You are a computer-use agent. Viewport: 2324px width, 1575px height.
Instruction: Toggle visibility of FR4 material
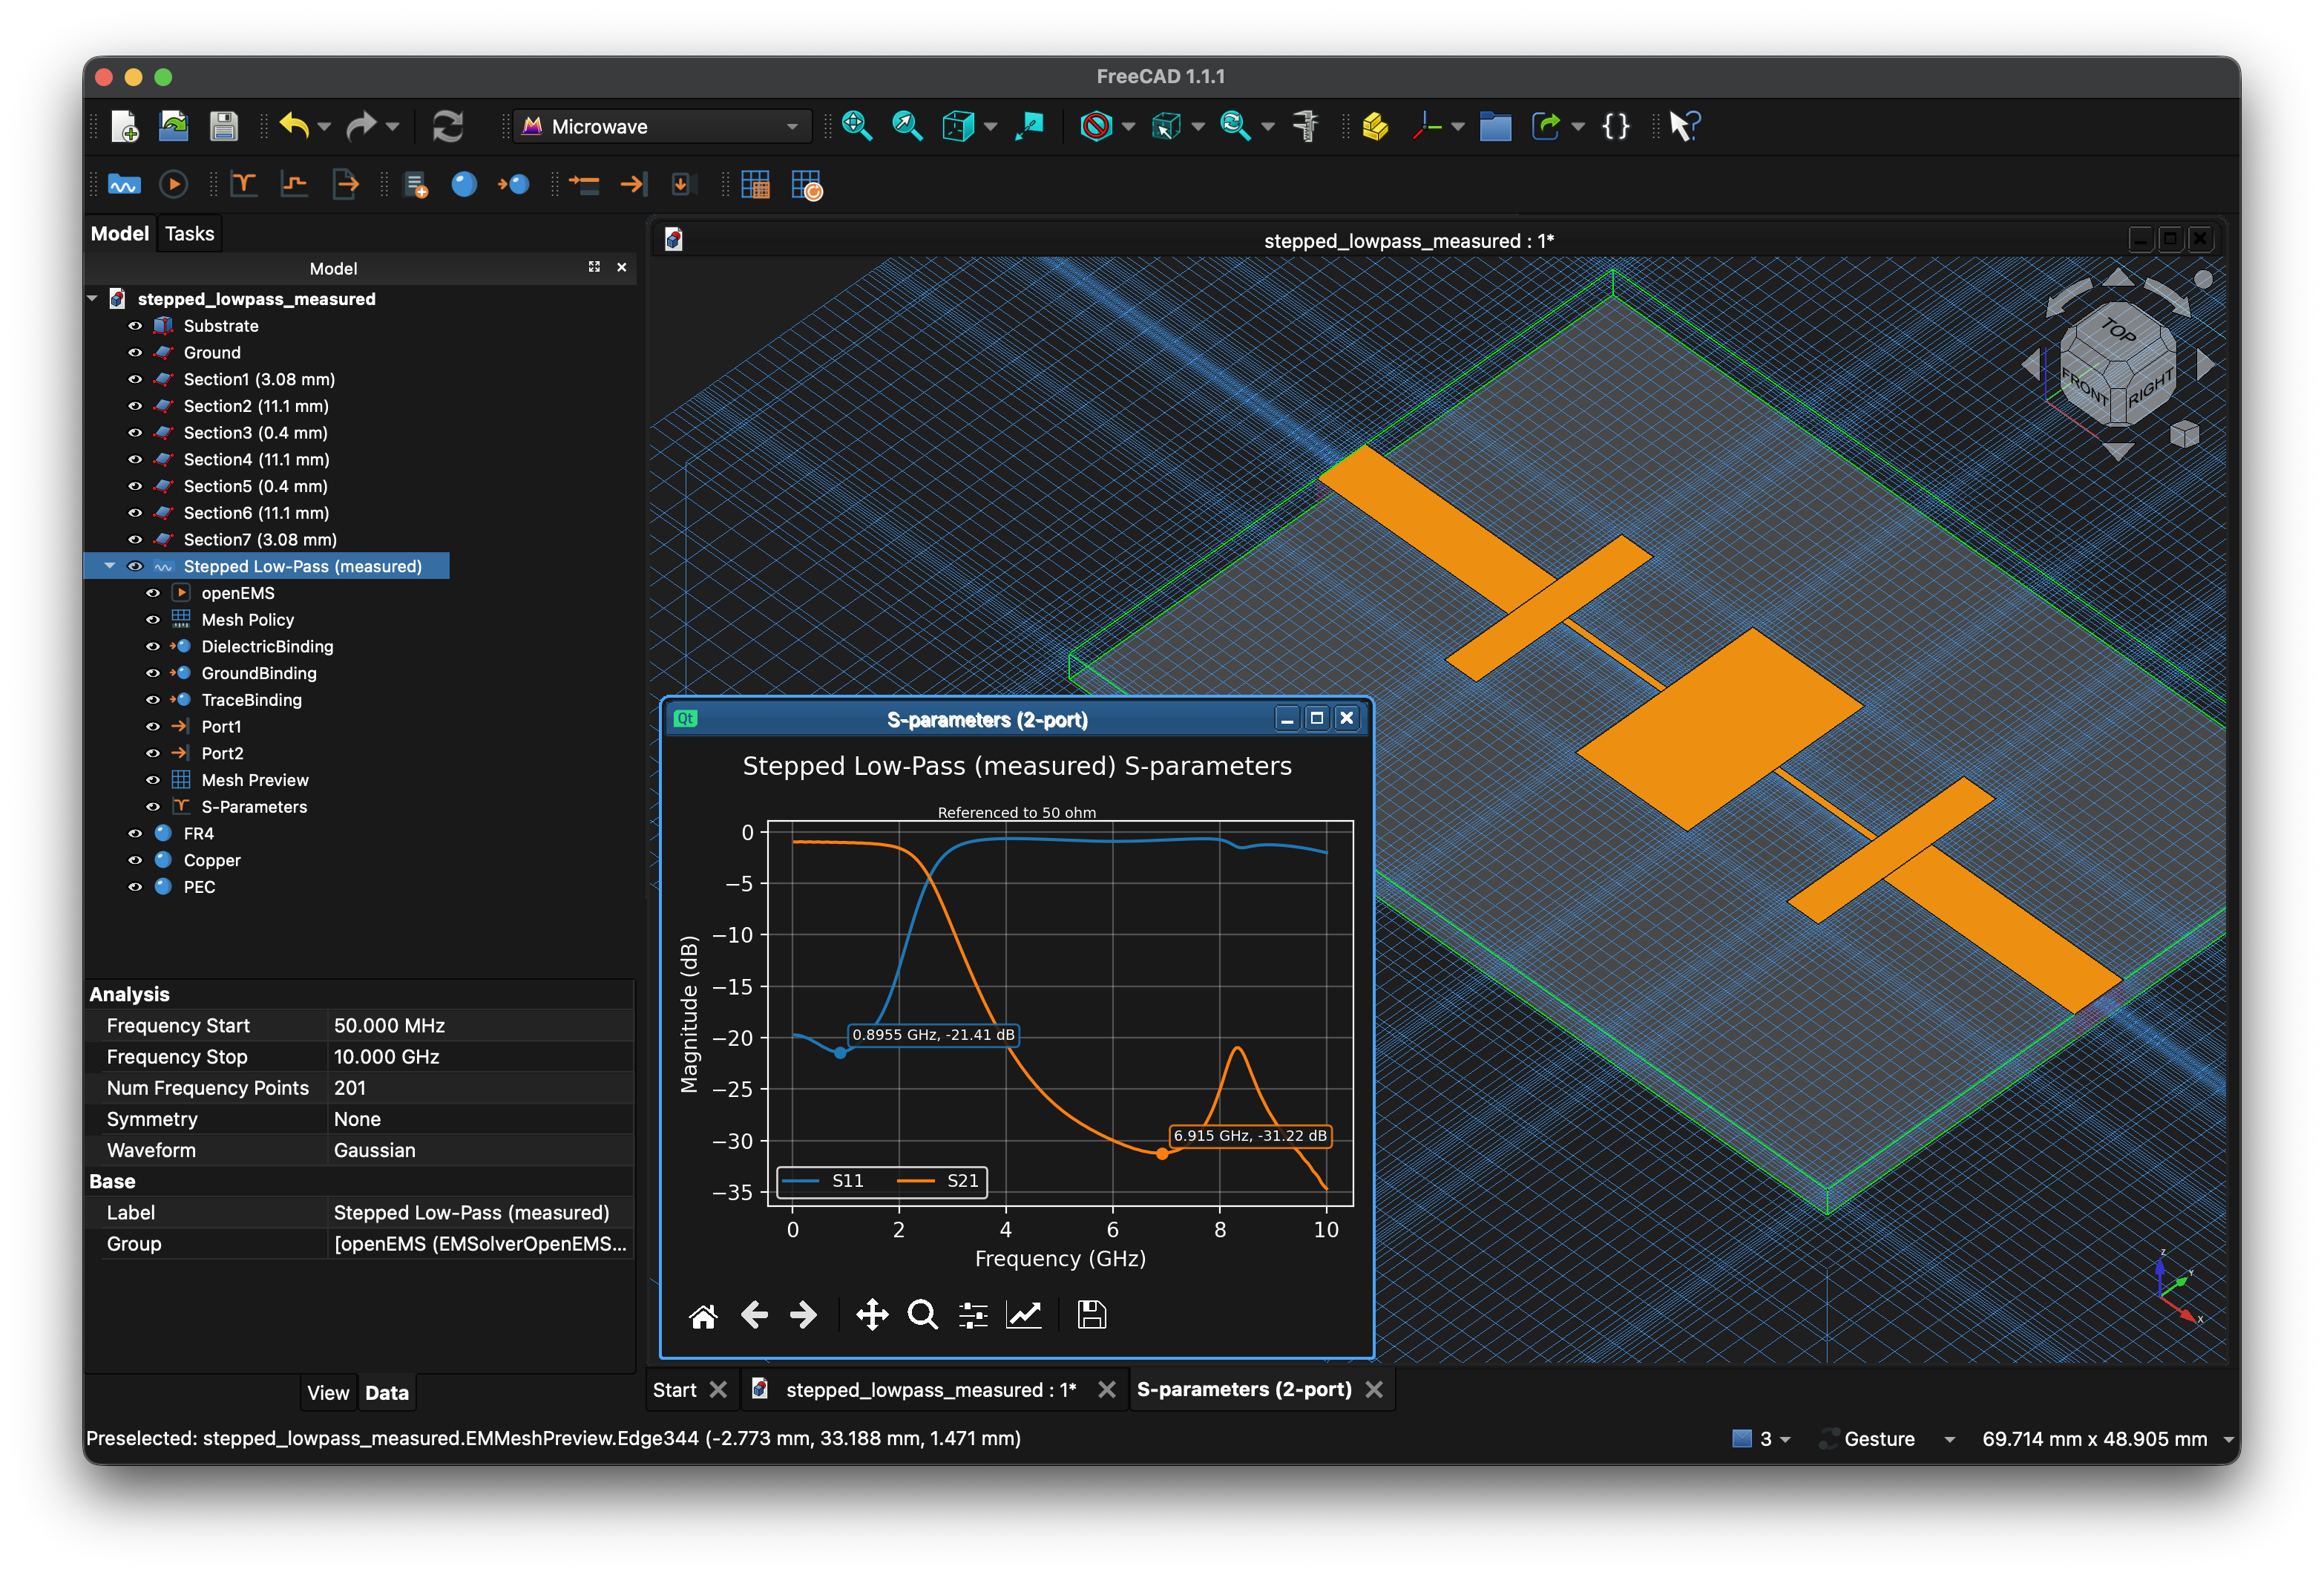[135, 834]
